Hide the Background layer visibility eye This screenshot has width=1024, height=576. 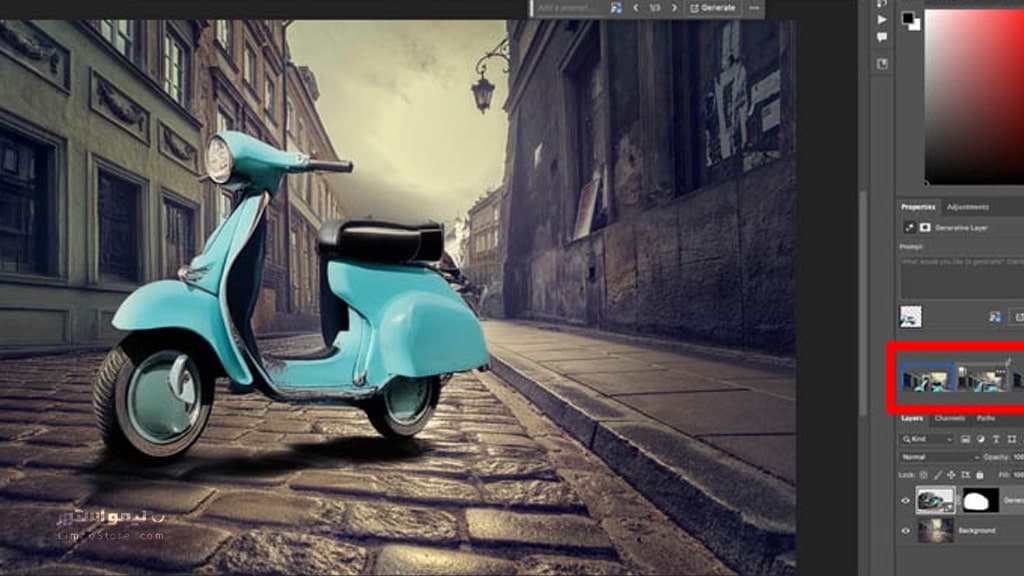click(x=905, y=531)
